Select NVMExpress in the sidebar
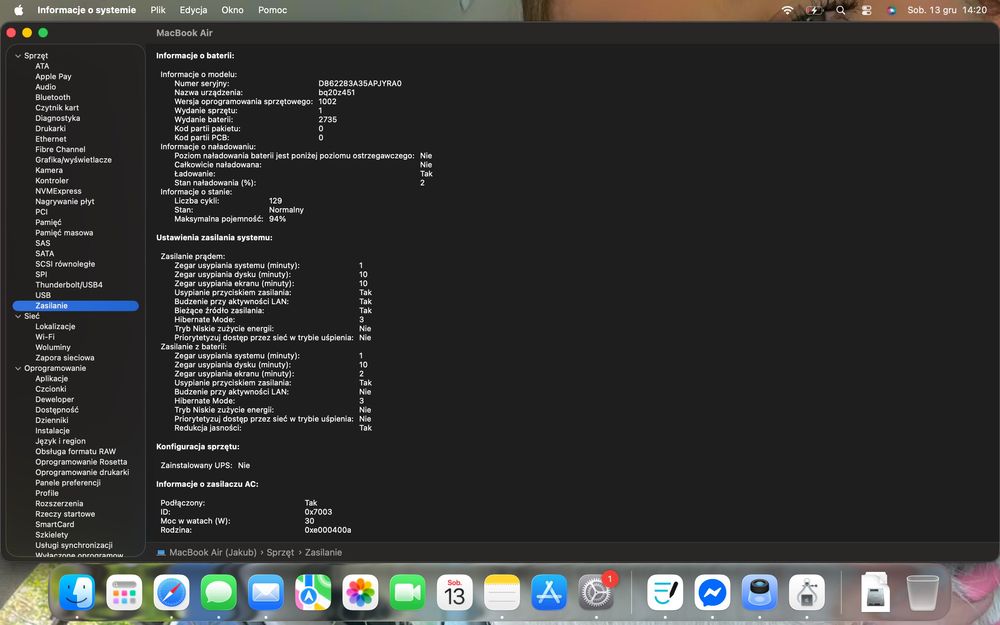 [x=58, y=191]
